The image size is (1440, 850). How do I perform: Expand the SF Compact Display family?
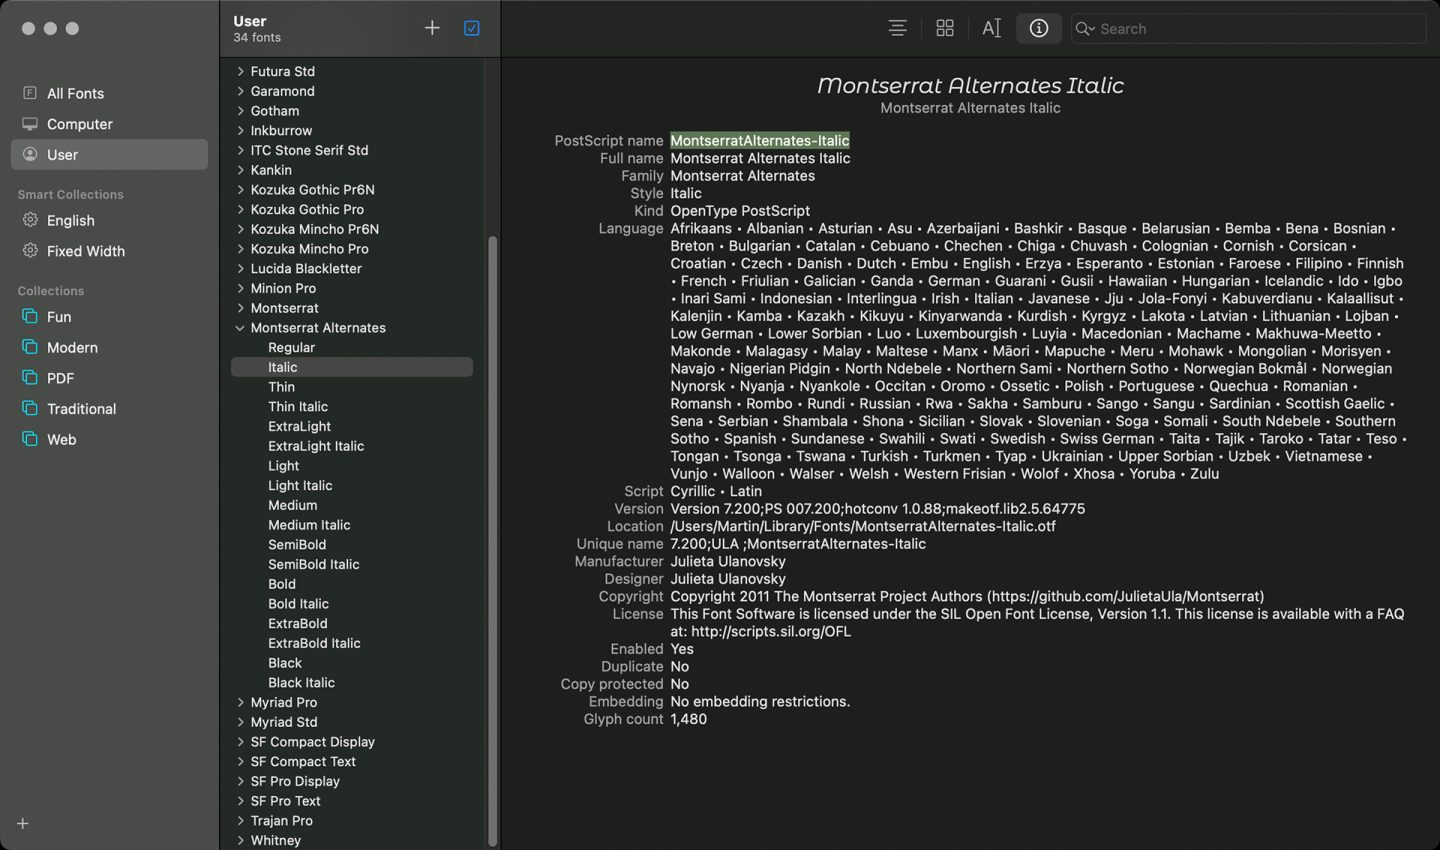pos(240,741)
